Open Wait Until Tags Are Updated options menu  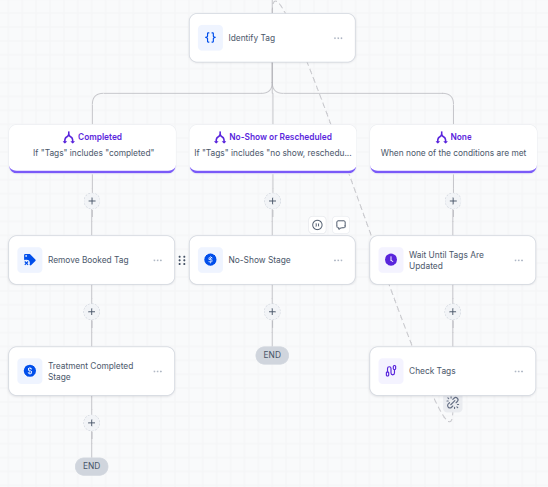tap(519, 260)
